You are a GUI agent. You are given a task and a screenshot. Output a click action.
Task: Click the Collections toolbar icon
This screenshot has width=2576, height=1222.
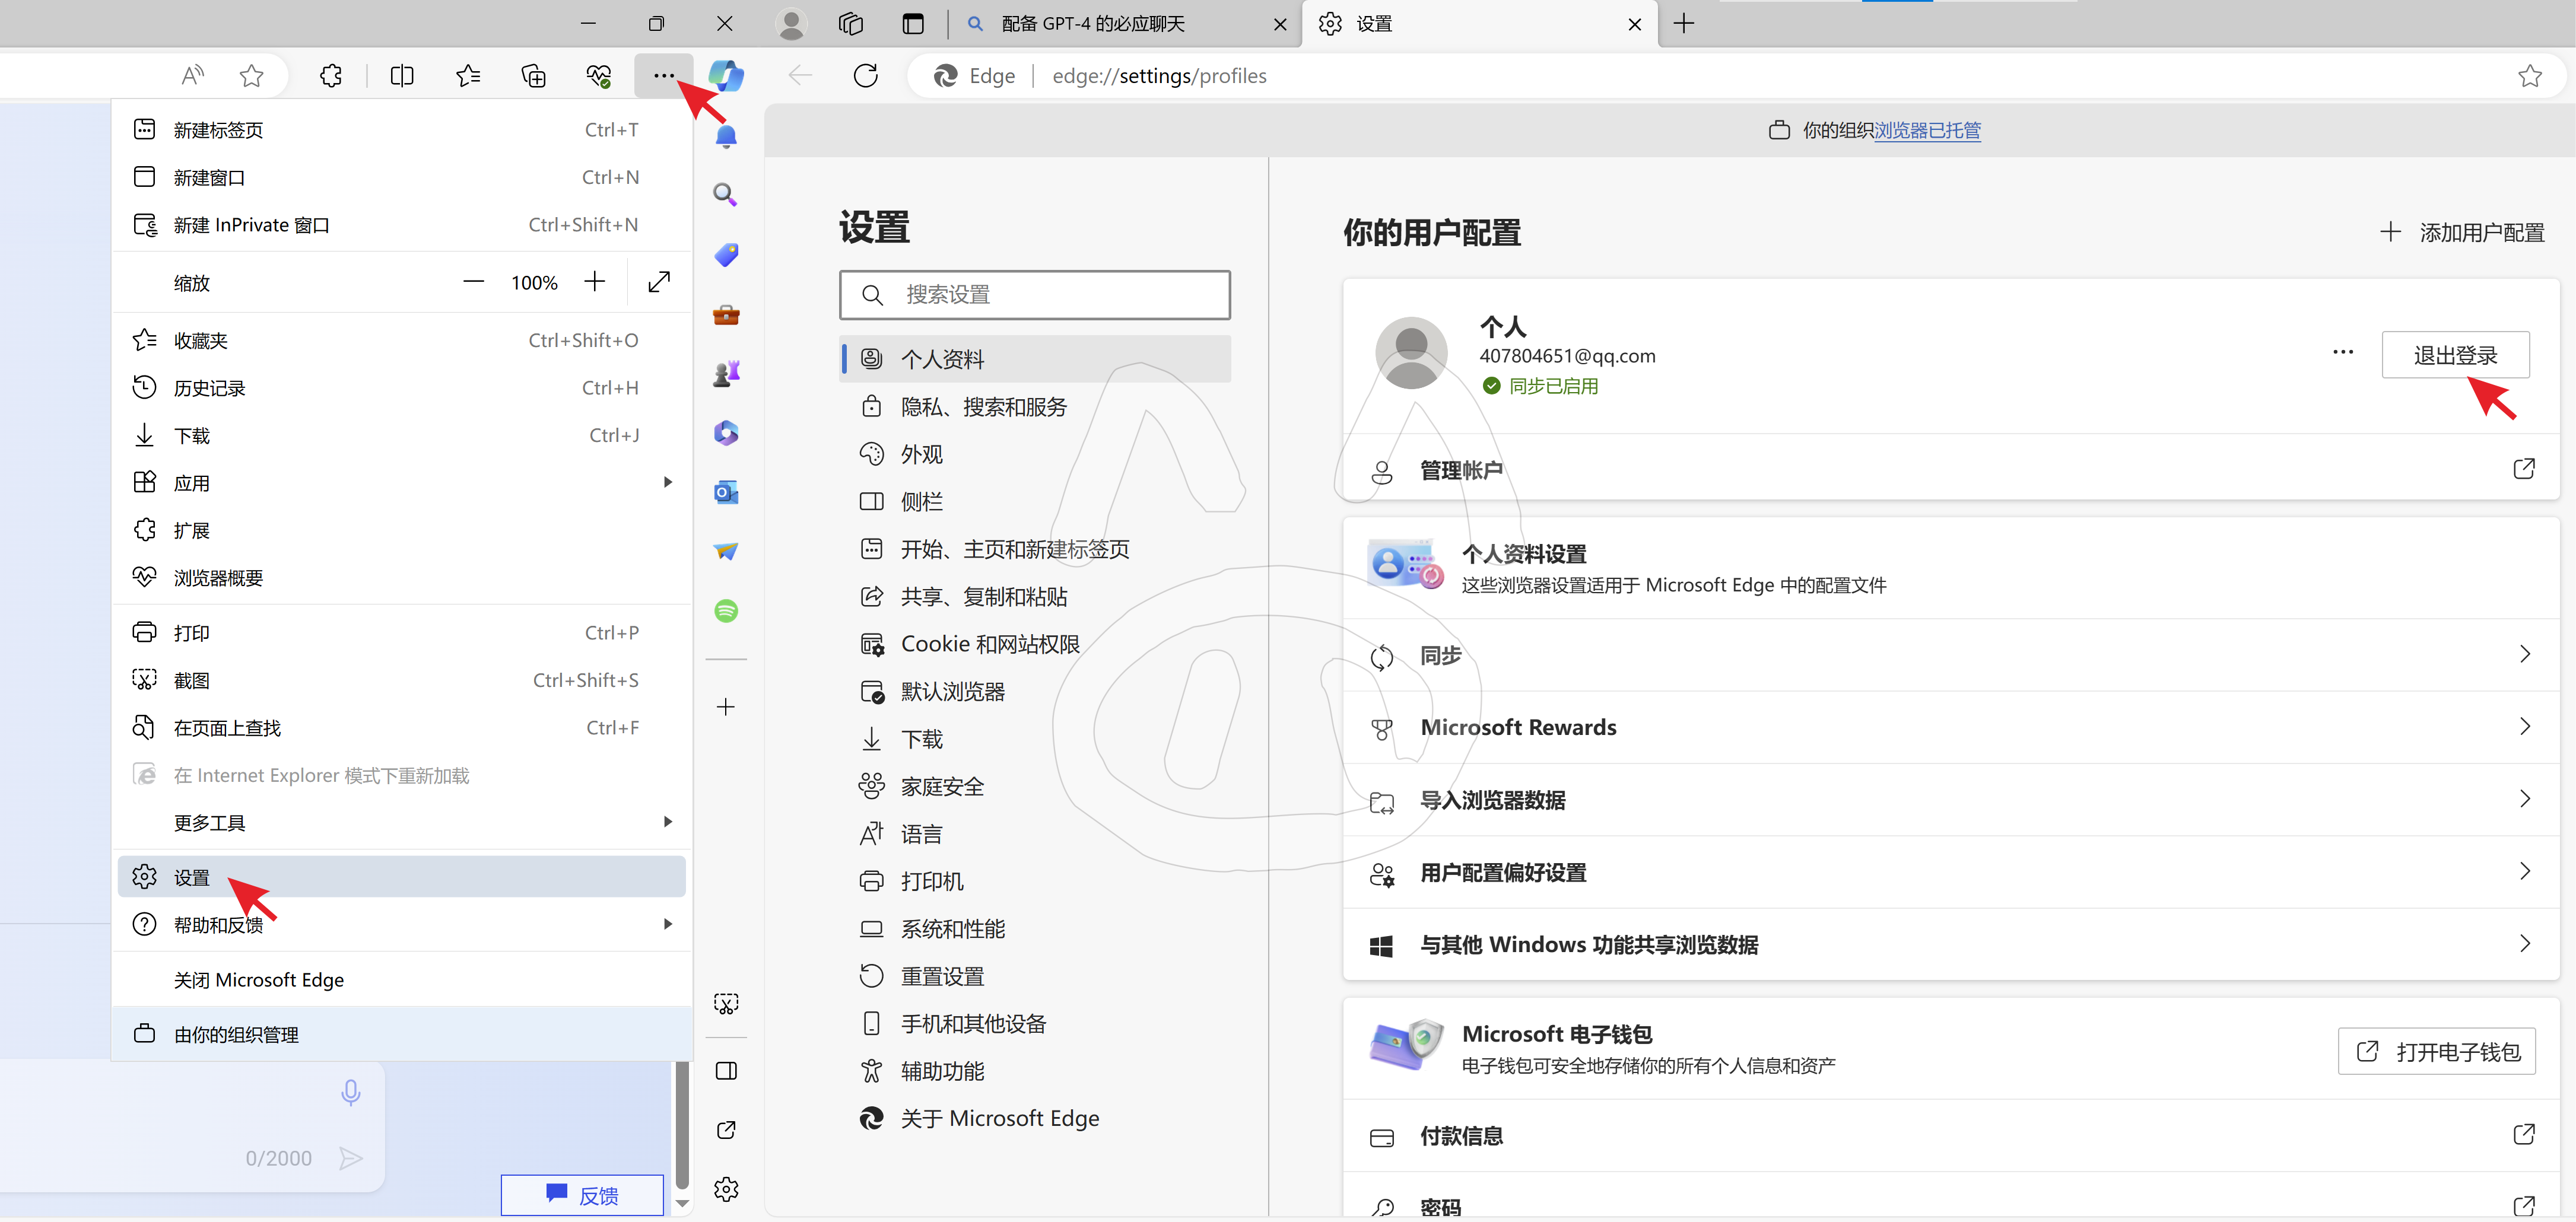pyautogui.click(x=533, y=76)
